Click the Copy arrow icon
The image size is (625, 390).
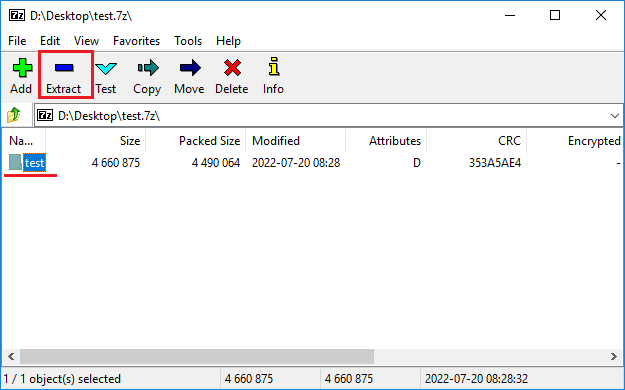coord(148,68)
